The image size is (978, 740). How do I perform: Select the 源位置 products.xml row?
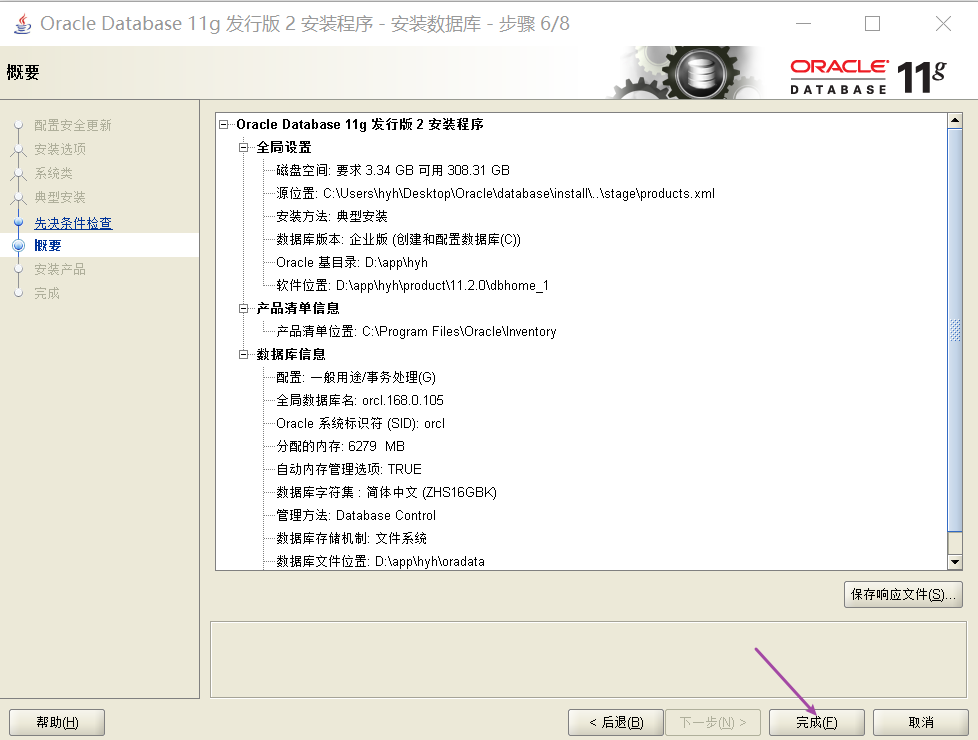point(495,193)
